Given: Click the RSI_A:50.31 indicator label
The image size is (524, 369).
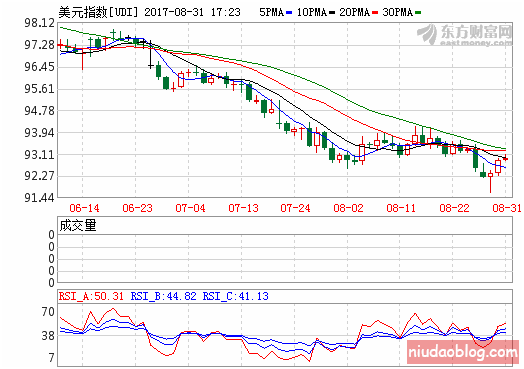Looking at the screenshot, I should pyautogui.click(x=91, y=296).
